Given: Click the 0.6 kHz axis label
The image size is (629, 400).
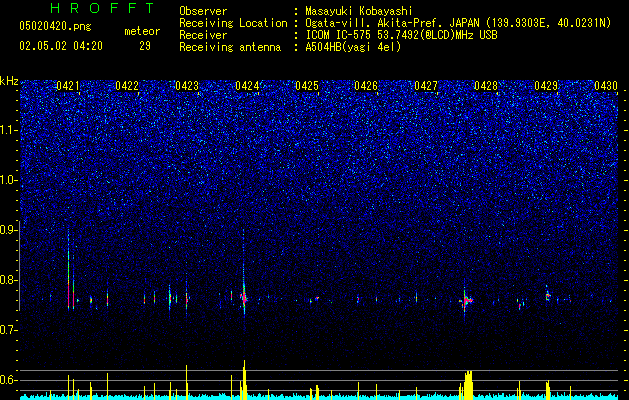Looking at the screenshot, I should (9, 380).
